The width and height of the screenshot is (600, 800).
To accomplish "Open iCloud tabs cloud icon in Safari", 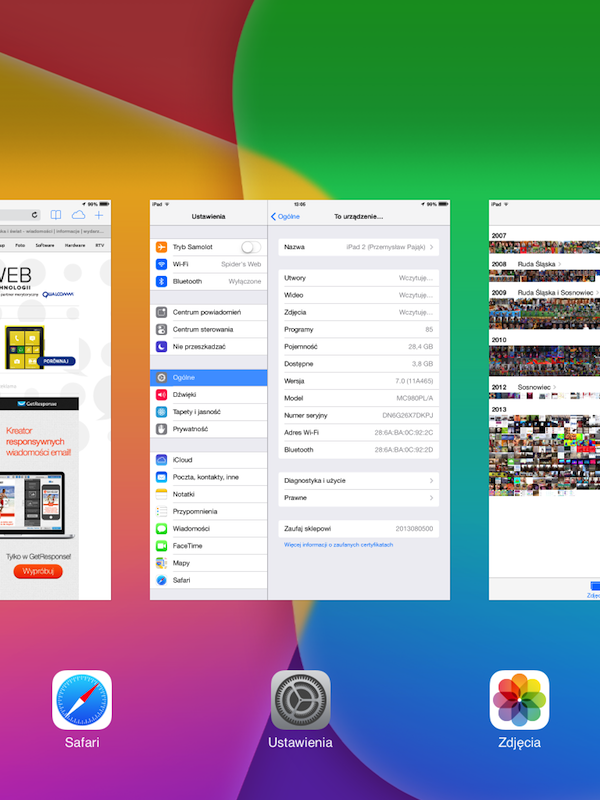I will coord(78,215).
